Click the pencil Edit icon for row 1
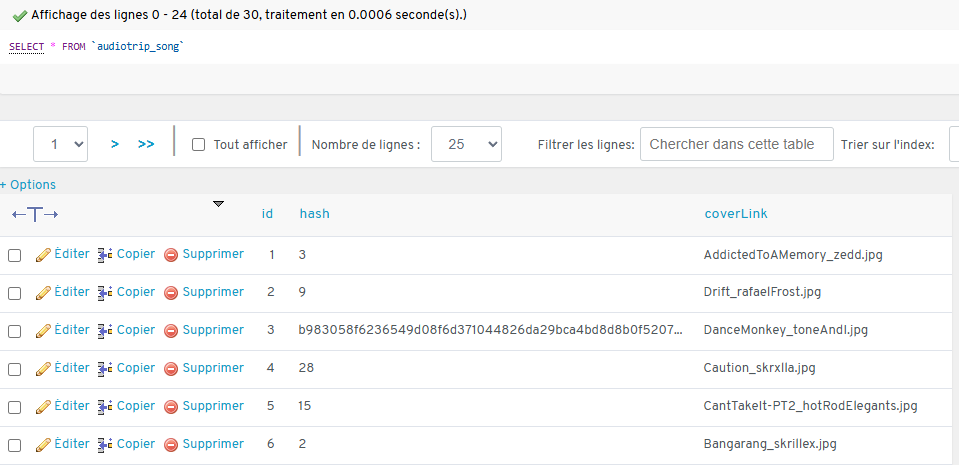 (42, 255)
